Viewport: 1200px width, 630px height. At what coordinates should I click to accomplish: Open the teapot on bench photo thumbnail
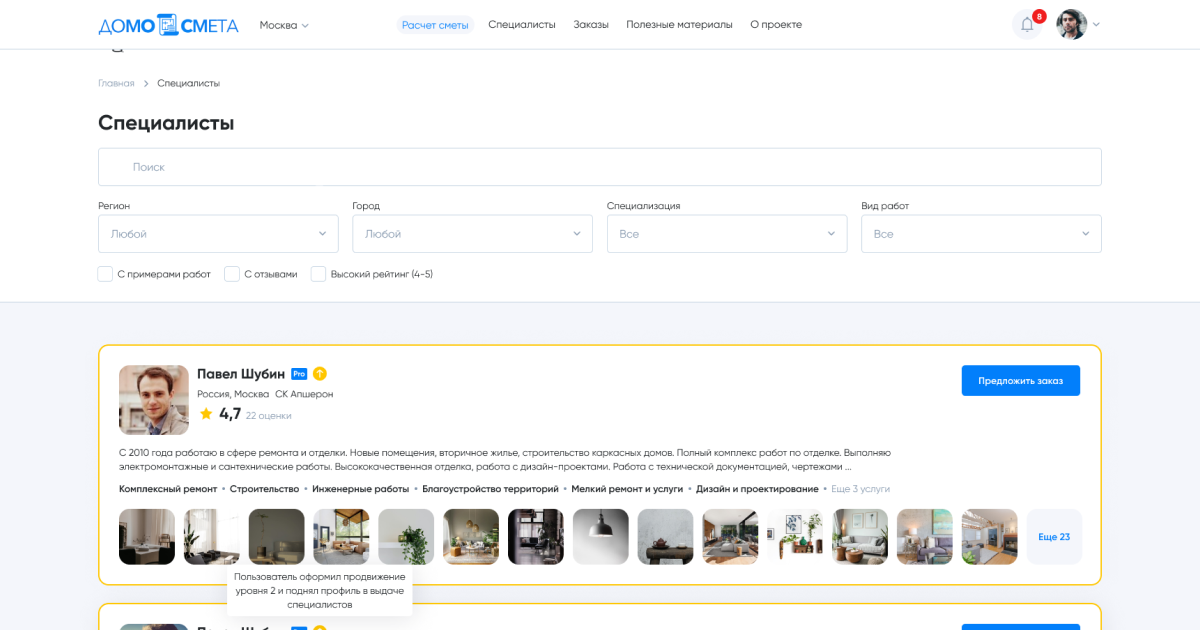tap(666, 537)
